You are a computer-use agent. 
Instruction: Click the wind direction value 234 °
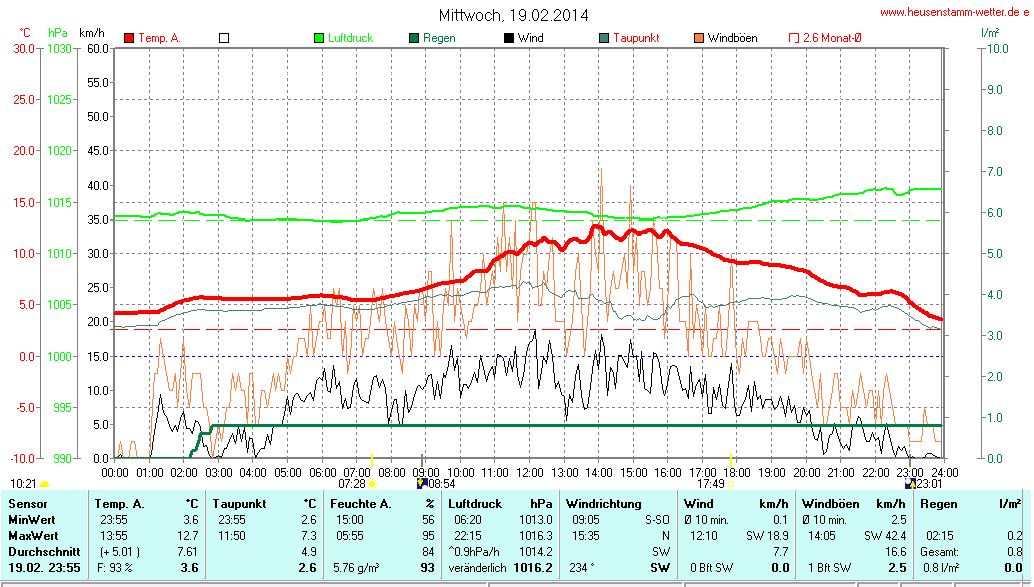tap(583, 567)
